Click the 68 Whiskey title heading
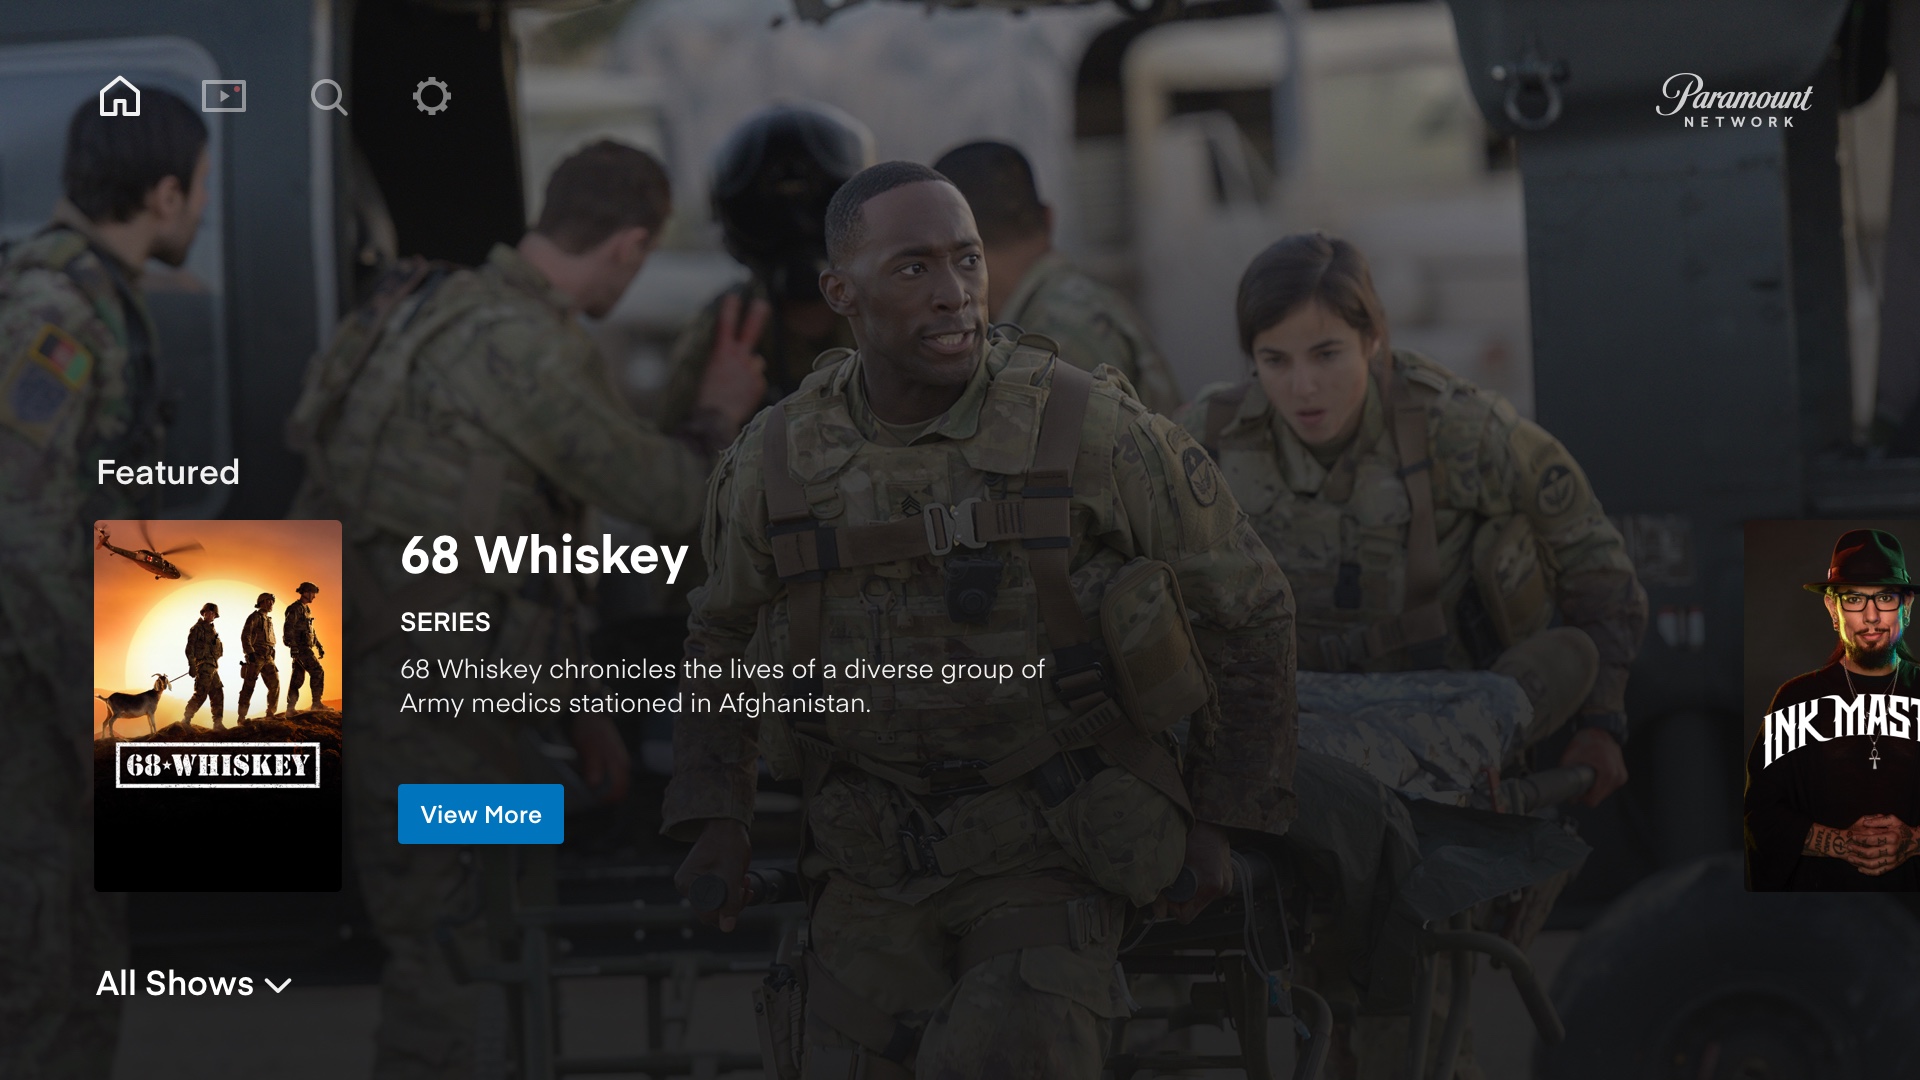 coord(544,555)
